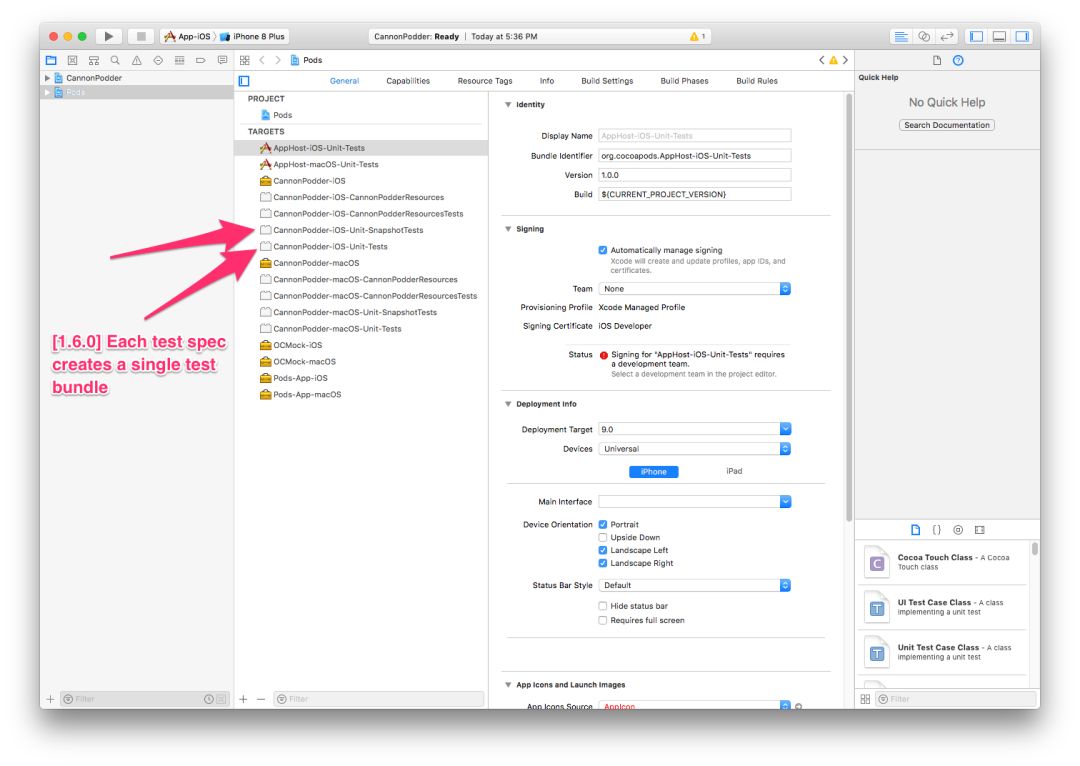The image size is (1080, 766).
Task: Toggle the targets list sidebar icon
Action: [x=244, y=81]
